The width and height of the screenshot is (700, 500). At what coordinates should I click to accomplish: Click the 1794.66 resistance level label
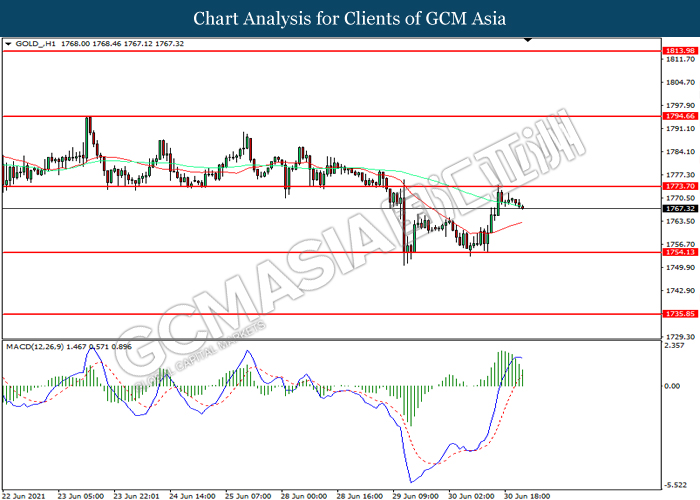click(679, 116)
